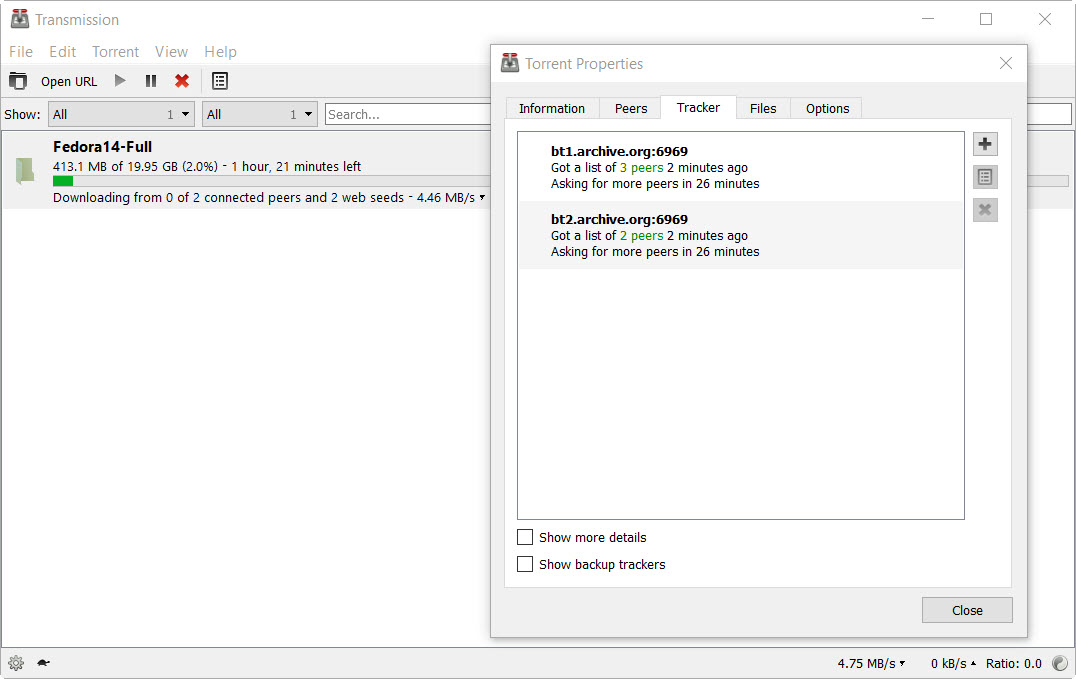Image resolution: width=1076 pixels, height=679 pixels.
Task: Close Torrent Properties with the X button
Action: point(1006,63)
